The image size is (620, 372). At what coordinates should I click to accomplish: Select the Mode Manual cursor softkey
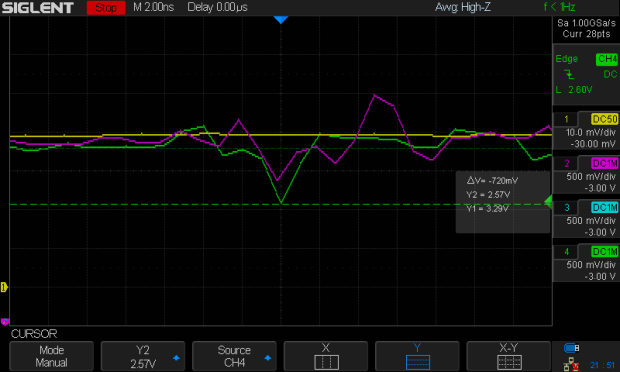(x=51, y=356)
